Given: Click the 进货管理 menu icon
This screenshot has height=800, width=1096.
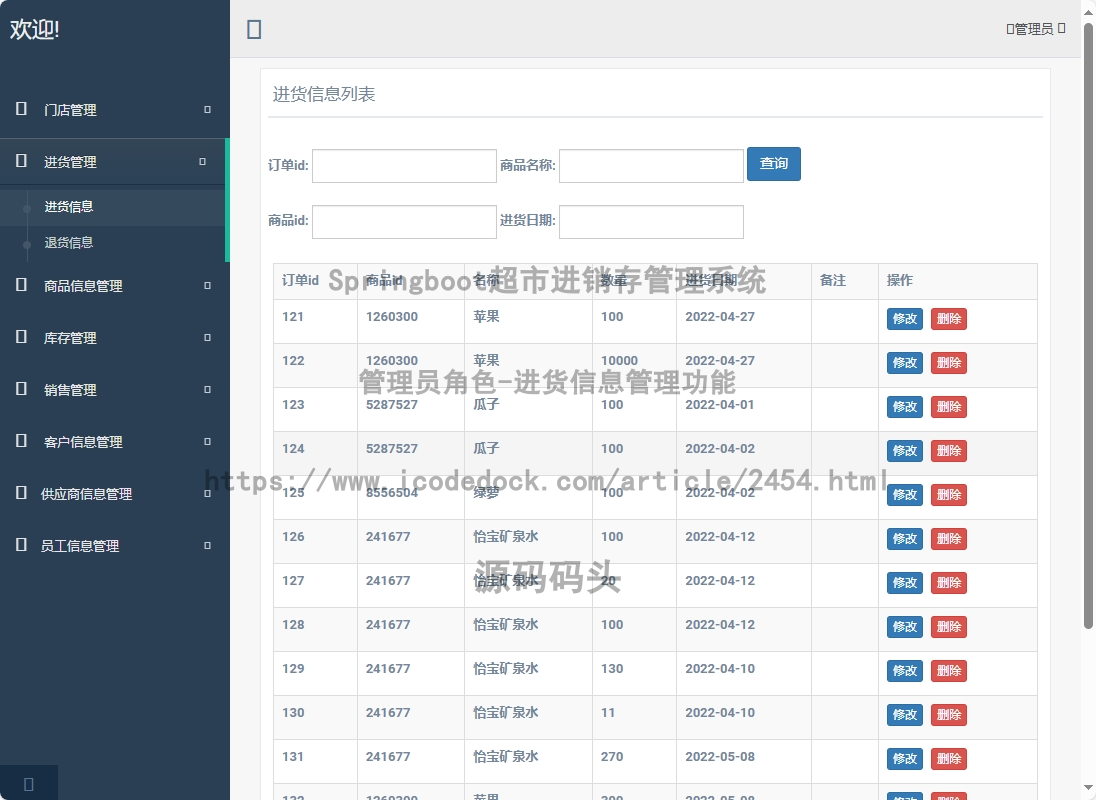Looking at the screenshot, I should [21, 161].
